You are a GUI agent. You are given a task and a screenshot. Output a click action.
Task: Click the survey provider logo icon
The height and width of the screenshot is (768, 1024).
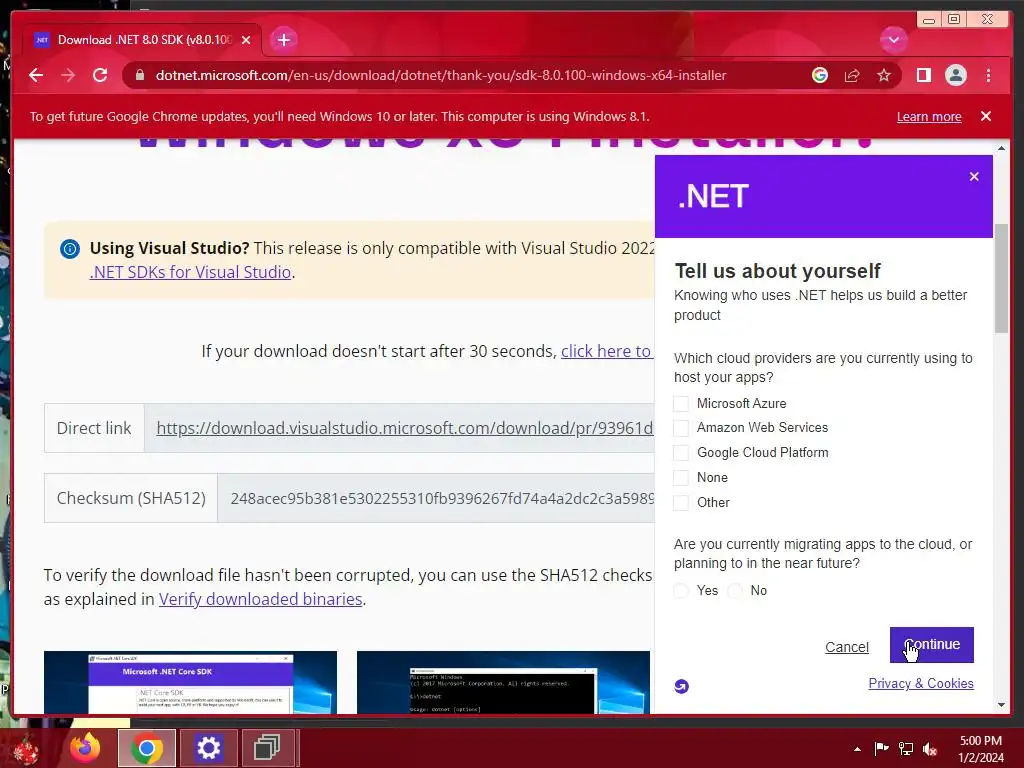coord(681,686)
